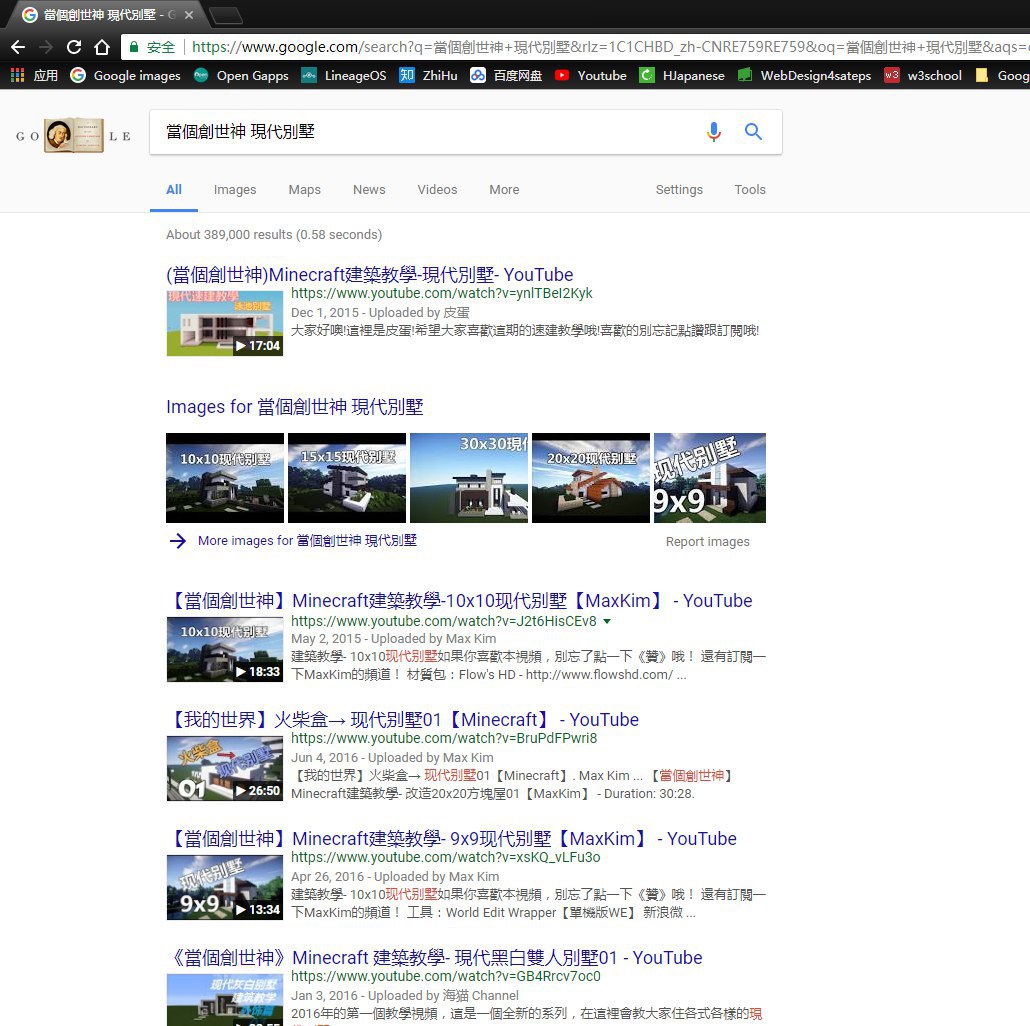Screen dimensions: 1030x1026
Task: Open the More search categories menu
Action: click(504, 190)
